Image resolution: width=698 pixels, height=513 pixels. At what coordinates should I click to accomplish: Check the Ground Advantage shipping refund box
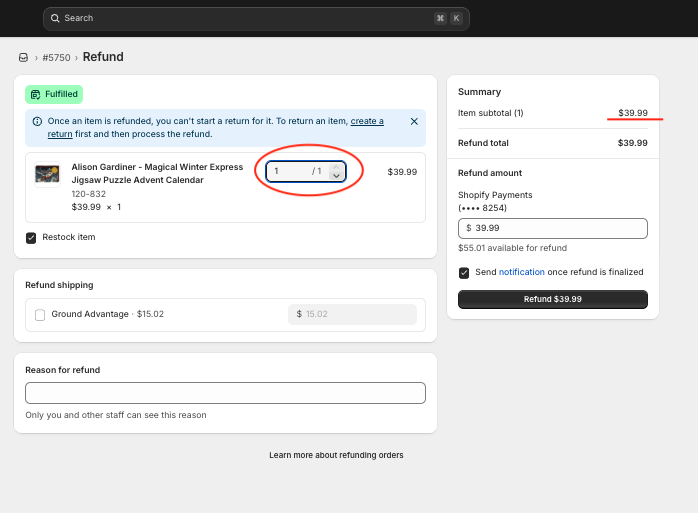click(40, 315)
